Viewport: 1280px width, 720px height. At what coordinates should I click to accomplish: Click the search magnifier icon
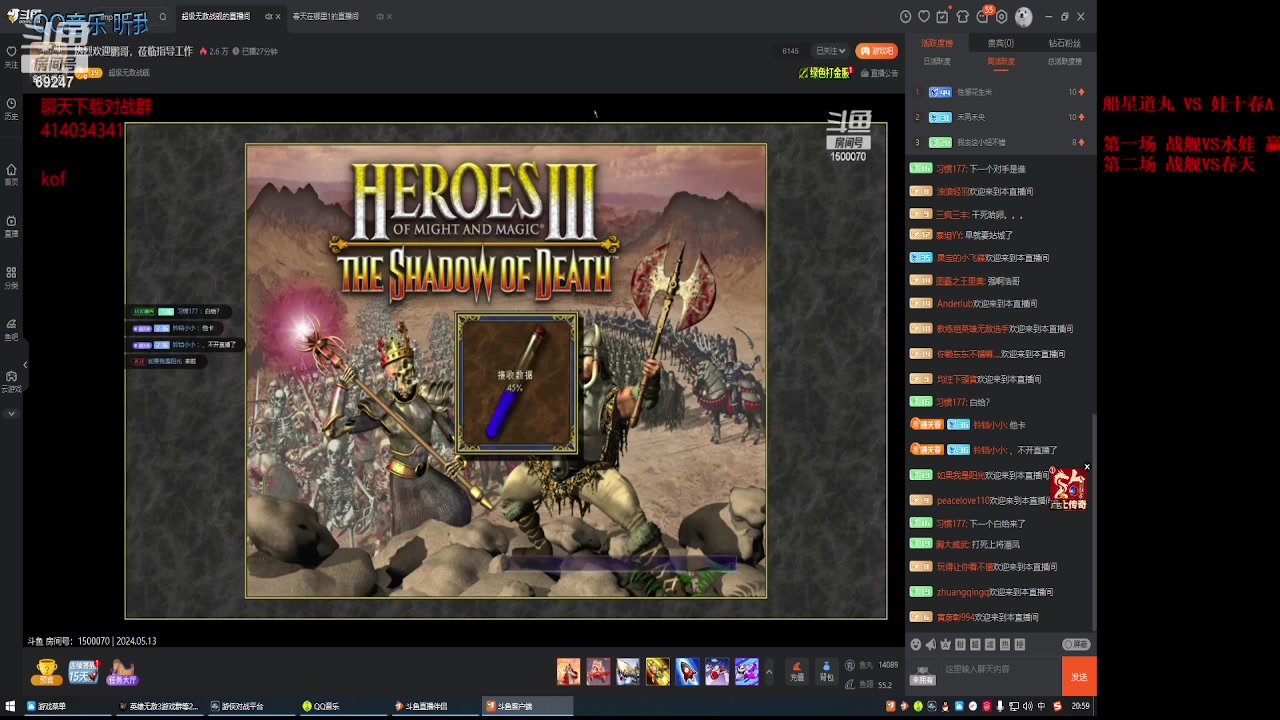click(163, 17)
